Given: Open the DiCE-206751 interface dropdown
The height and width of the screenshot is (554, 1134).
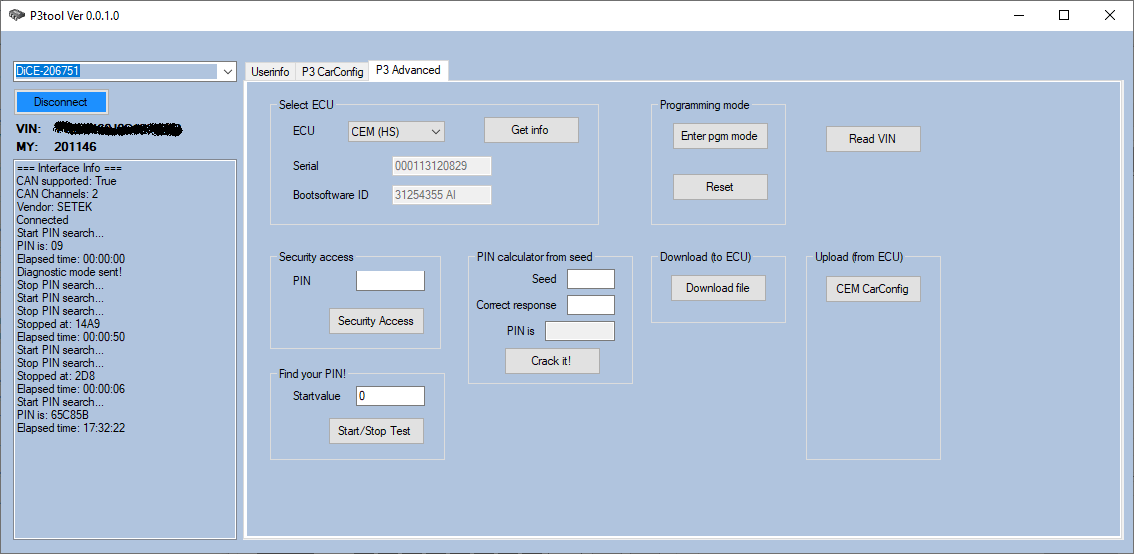Looking at the screenshot, I should [227, 71].
